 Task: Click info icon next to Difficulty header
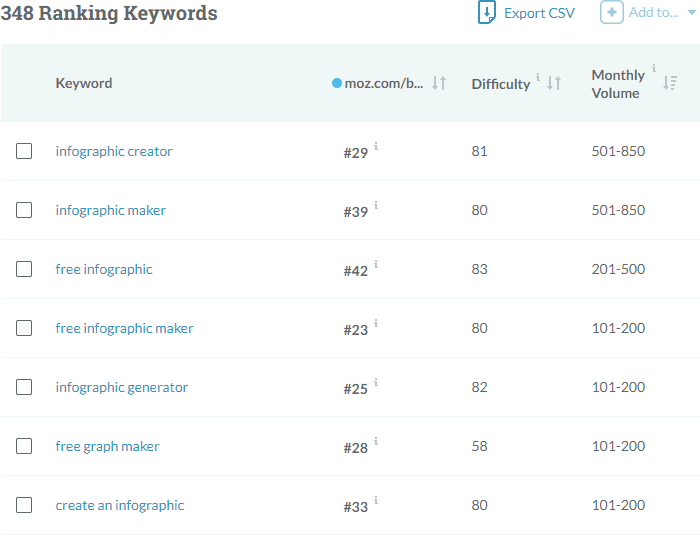point(538,77)
